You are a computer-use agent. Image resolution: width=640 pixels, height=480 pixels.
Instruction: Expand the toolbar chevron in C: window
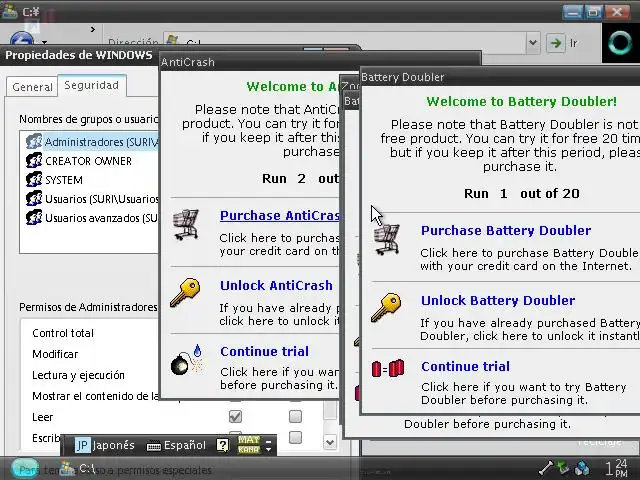point(93,29)
